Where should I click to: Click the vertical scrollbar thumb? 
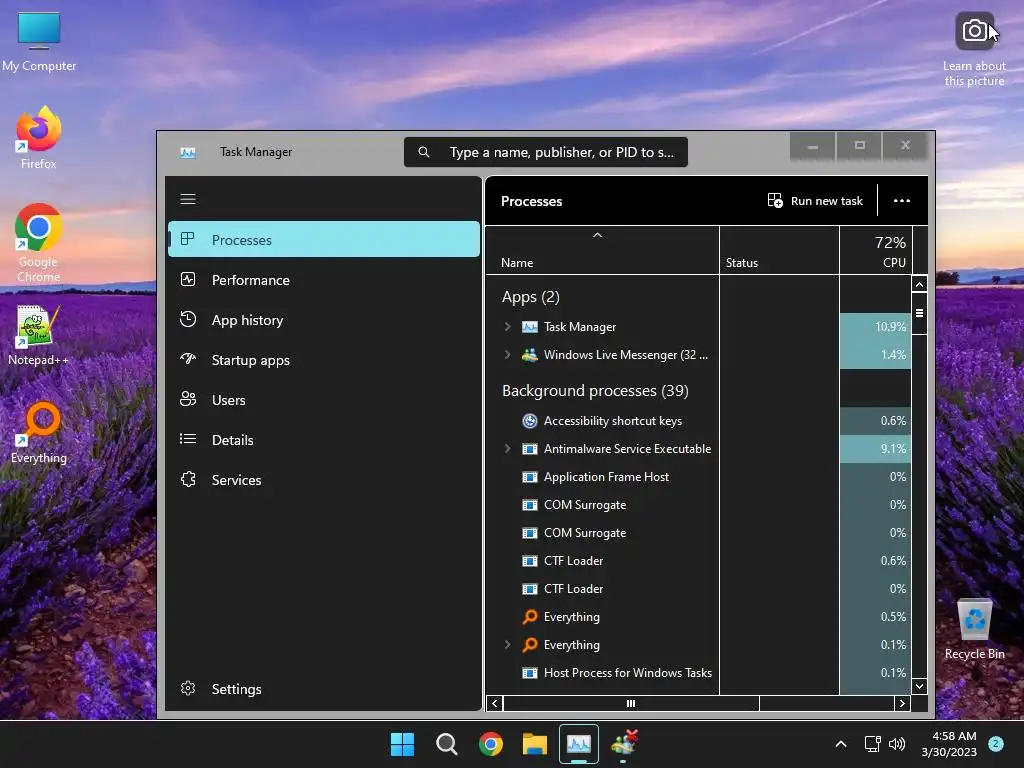[920, 313]
